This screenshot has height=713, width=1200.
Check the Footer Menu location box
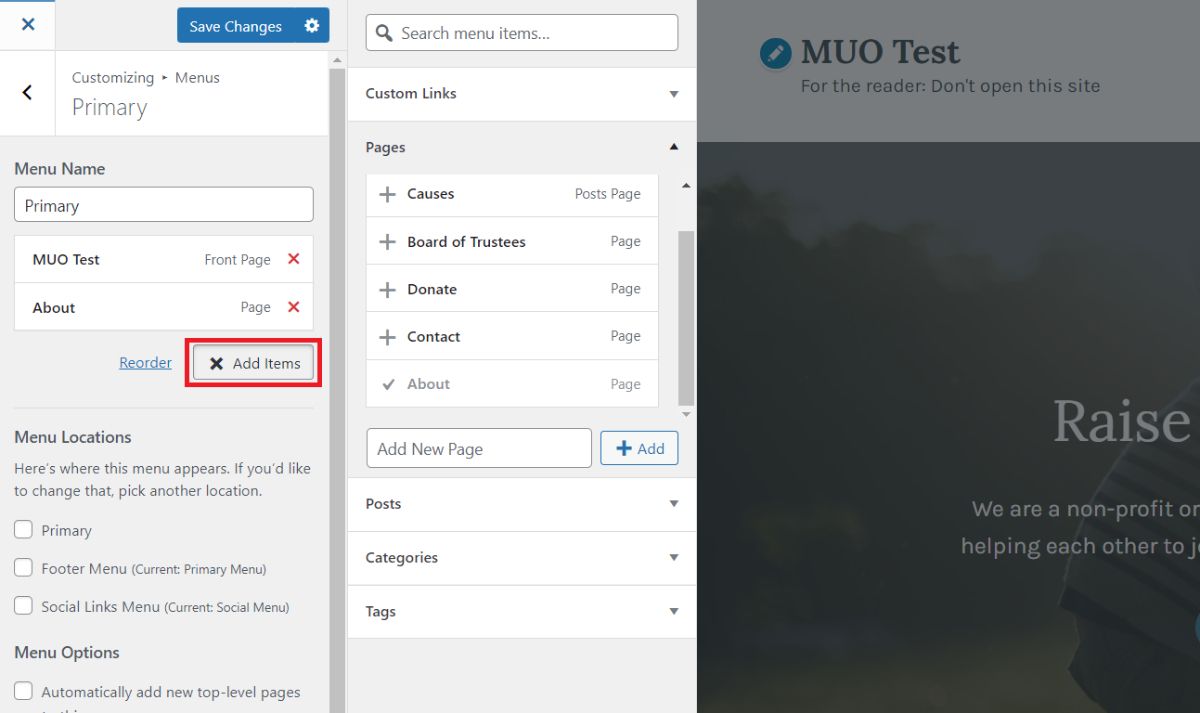(23, 567)
